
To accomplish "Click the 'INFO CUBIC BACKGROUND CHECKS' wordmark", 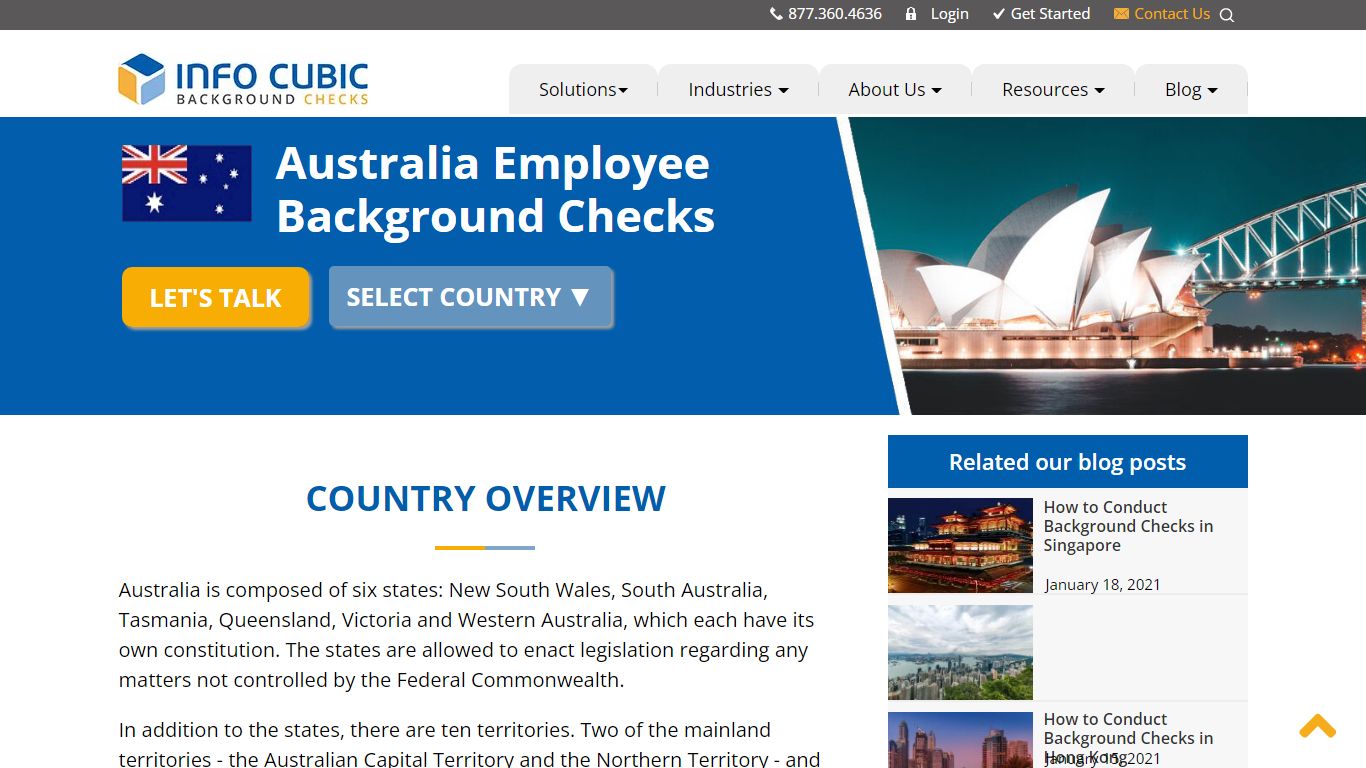I will coord(272,82).
